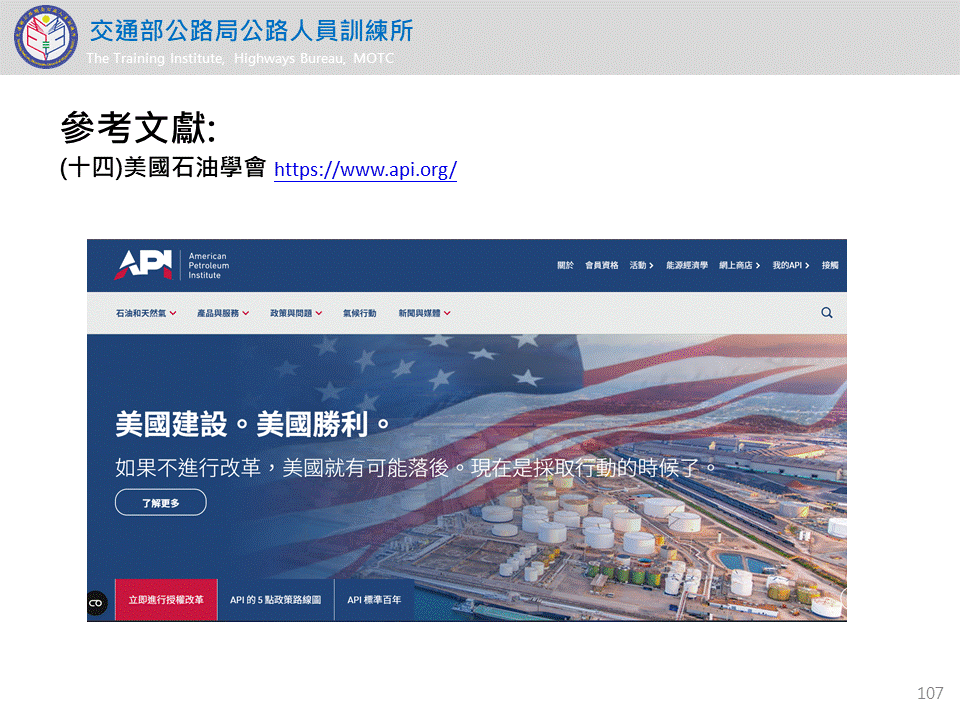The width and height of the screenshot is (960, 720).
Task: Click the black CO circle icon
Action: coord(96,602)
